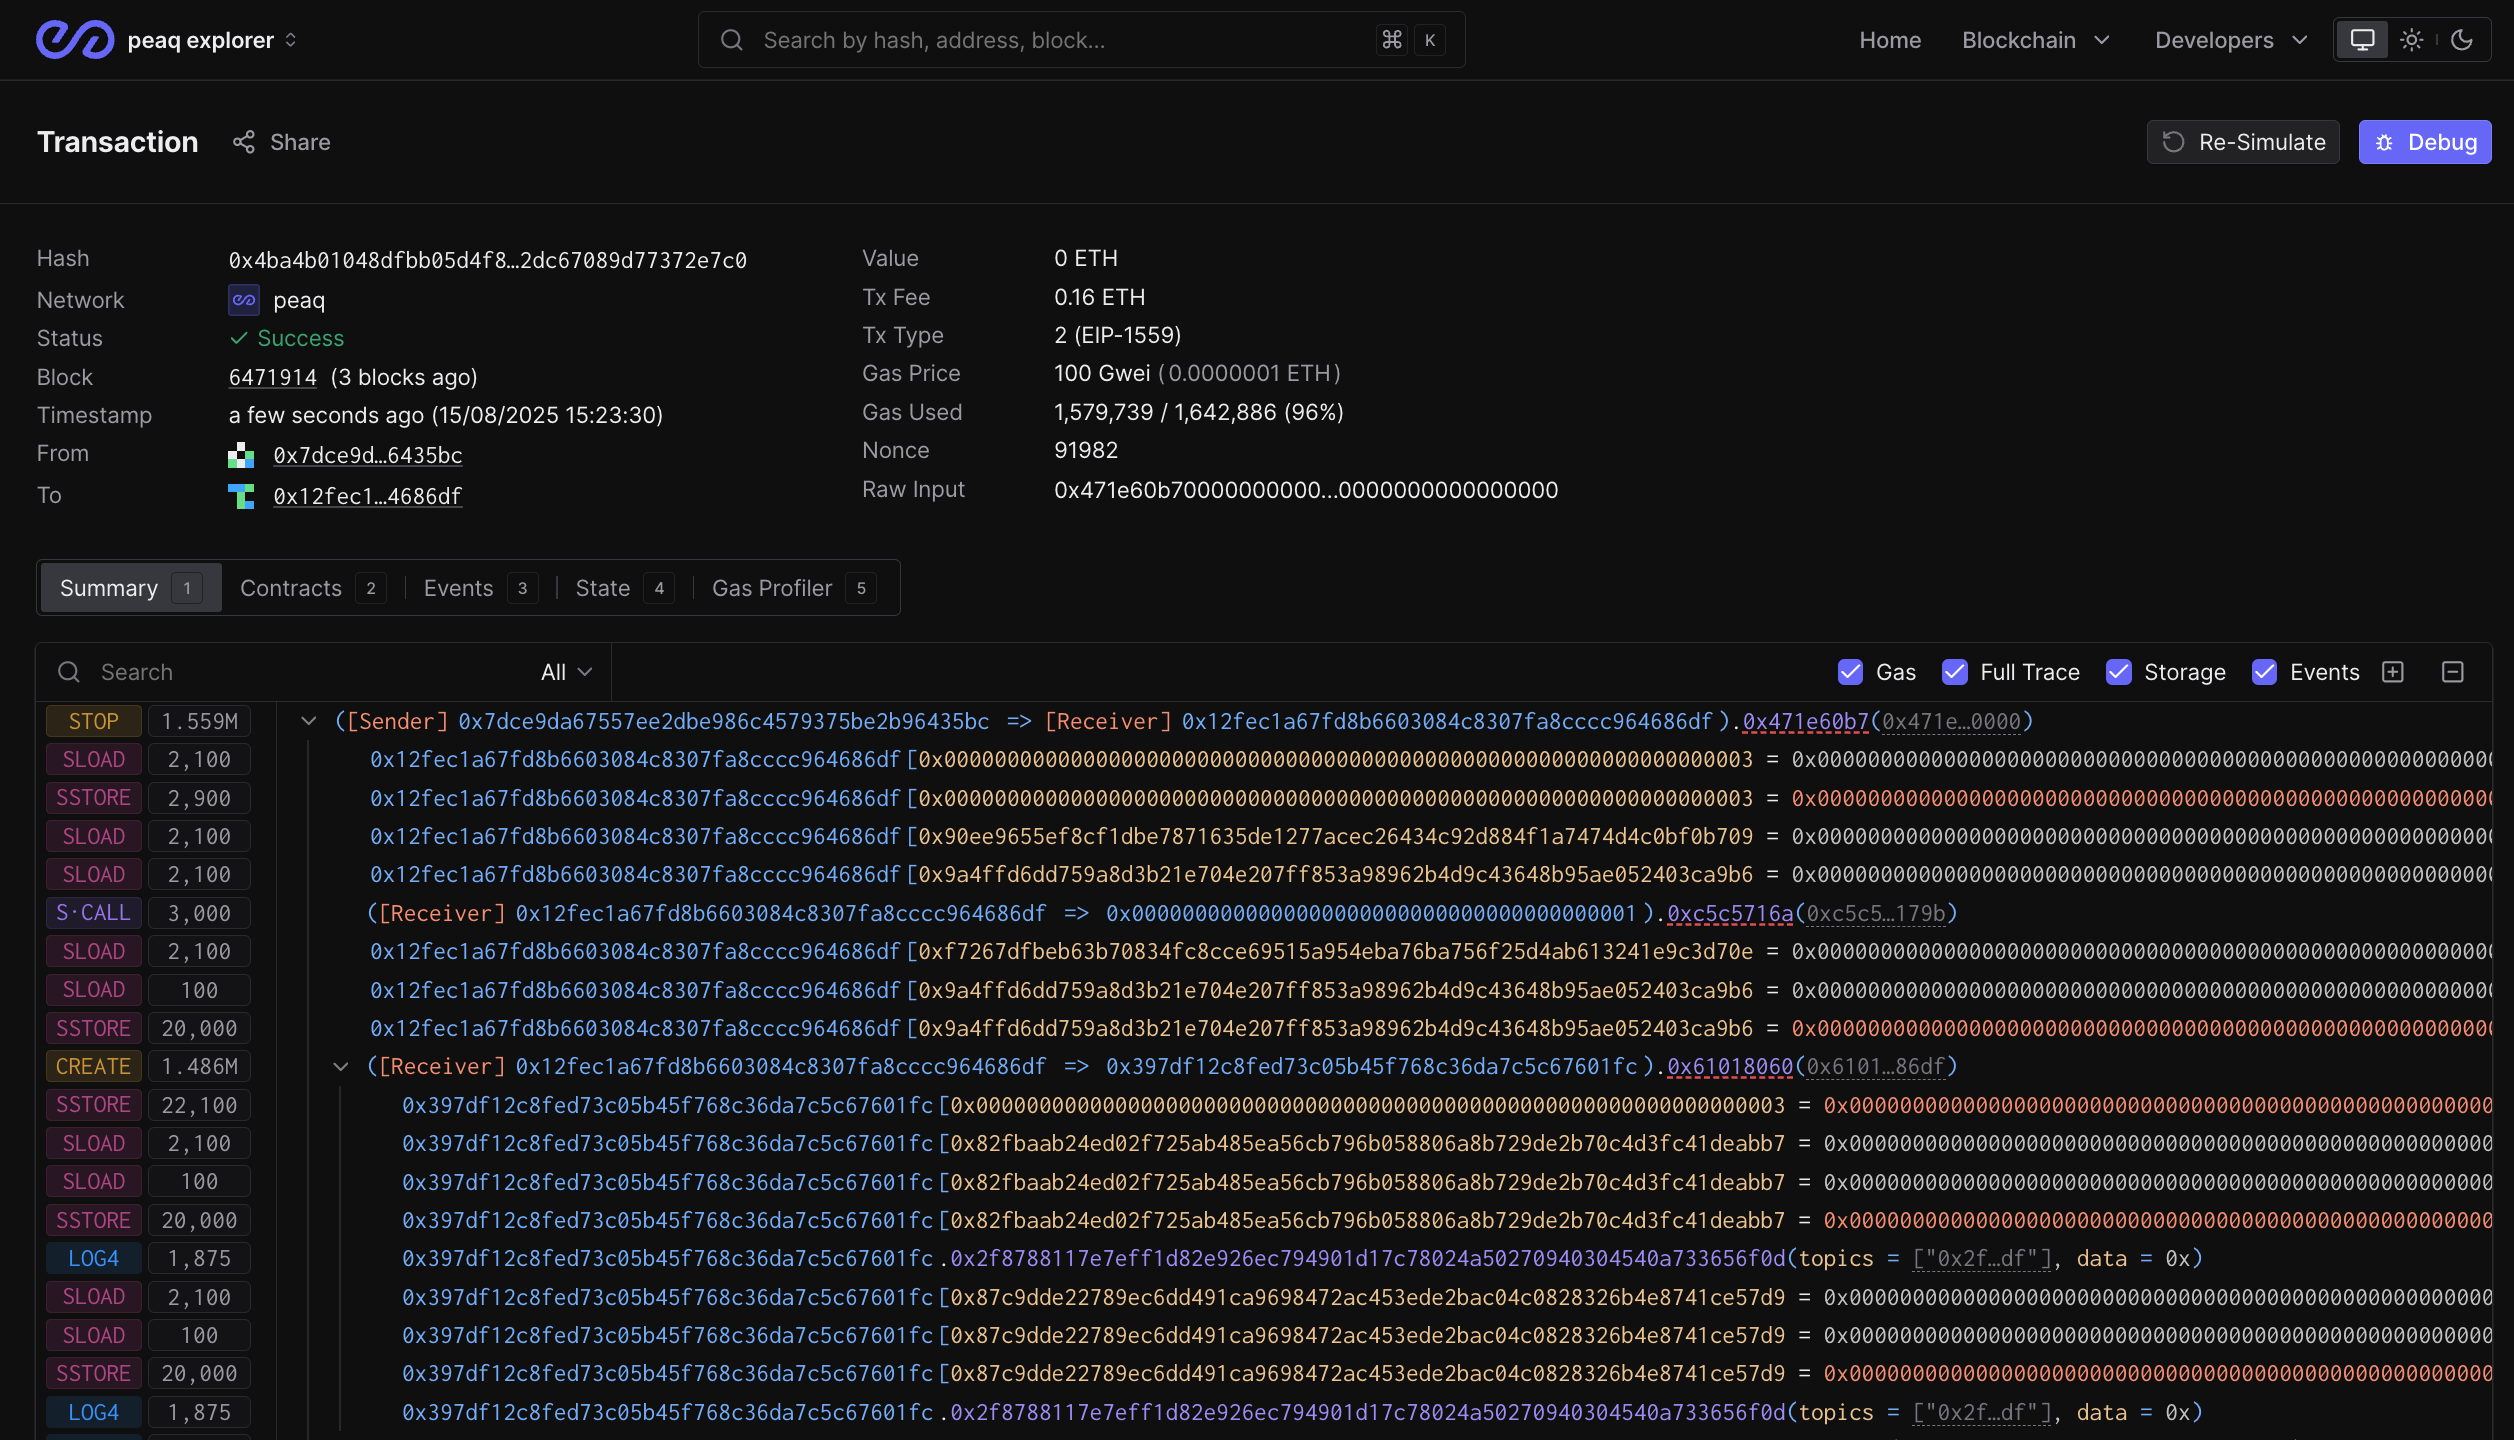
Task: Click the search magnifier in trace panel
Action: click(68, 671)
